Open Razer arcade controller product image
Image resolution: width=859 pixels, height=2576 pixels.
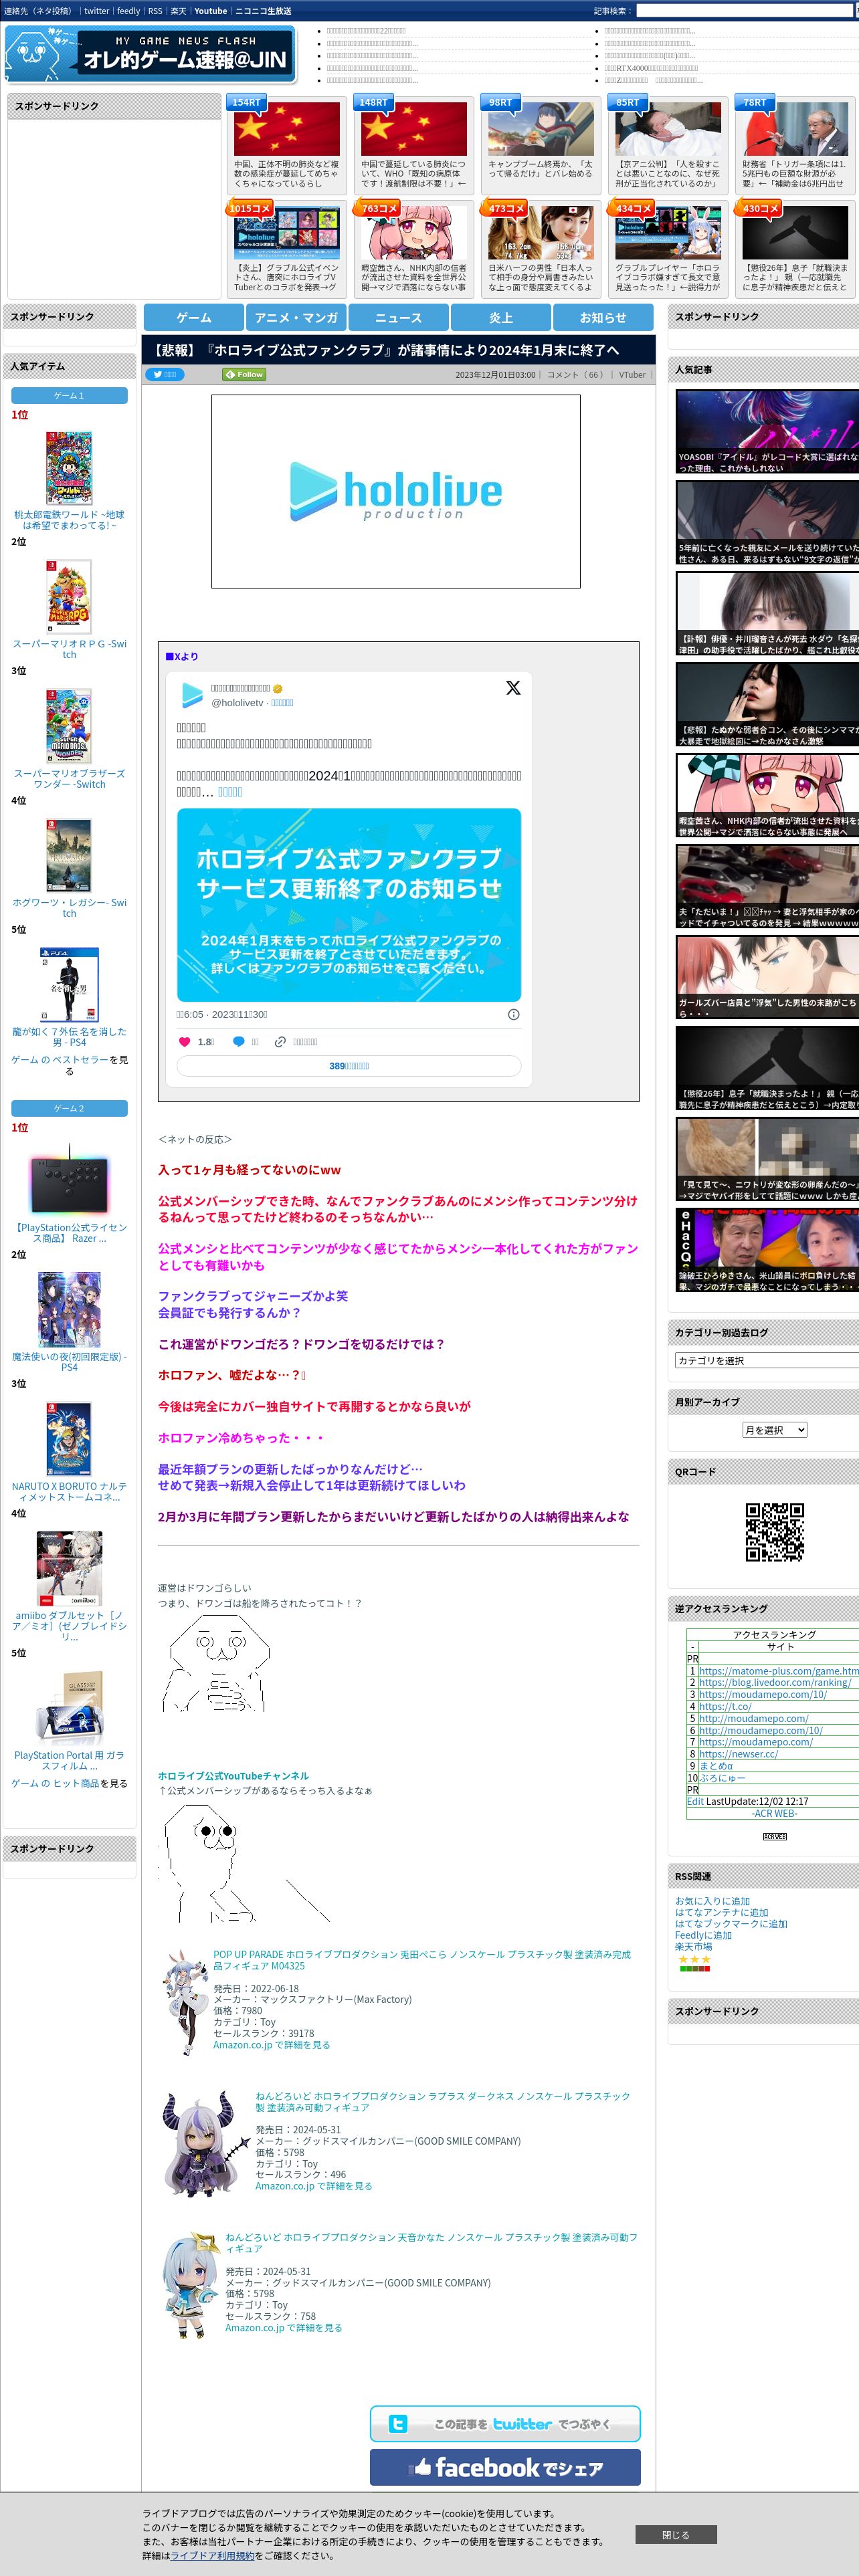click(69, 1182)
